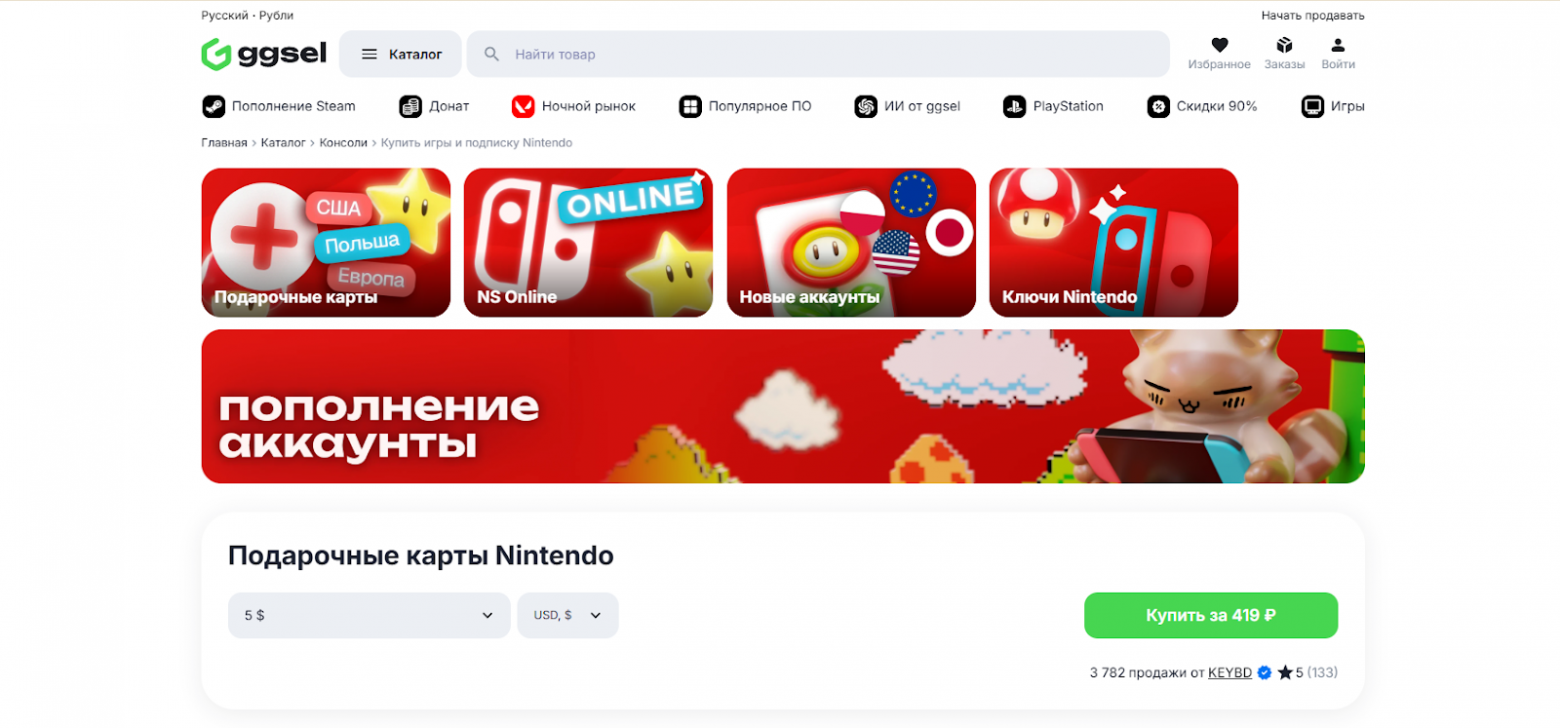Open seller KEYBD link

(x=1230, y=673)
